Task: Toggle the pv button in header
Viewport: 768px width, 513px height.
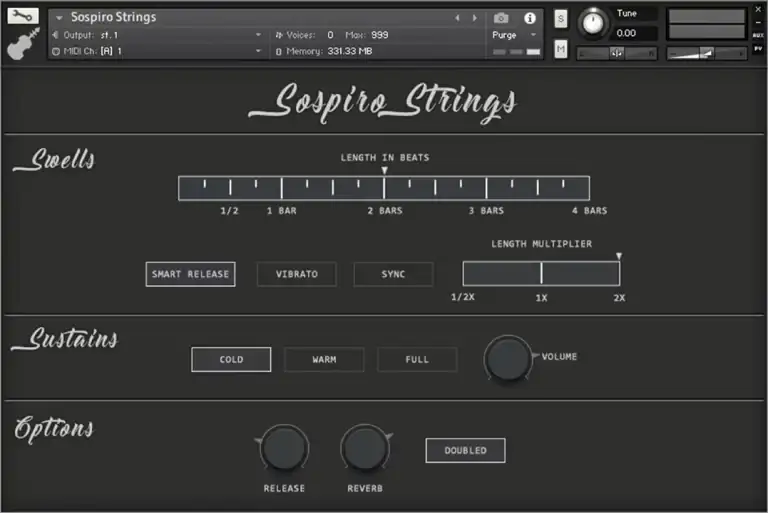Action: [758, 49]
